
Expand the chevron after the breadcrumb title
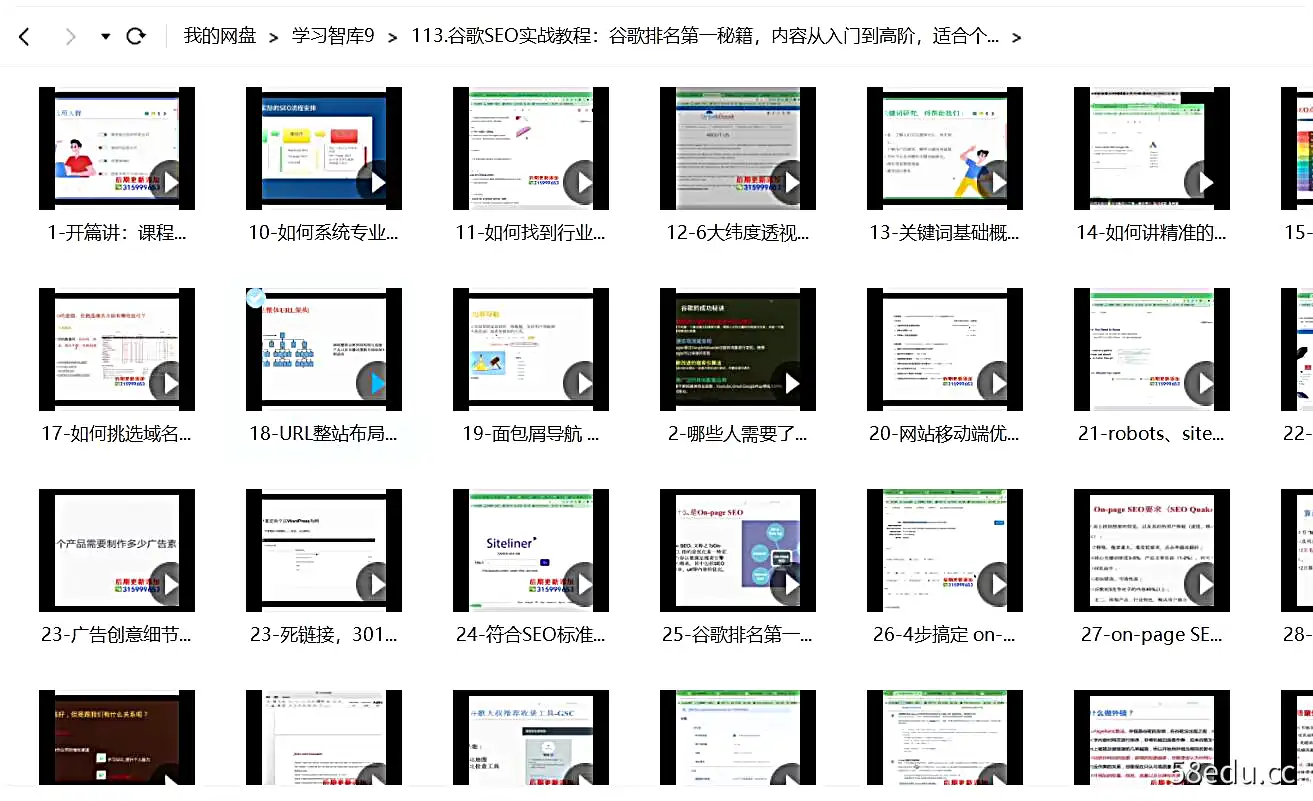click(1016, 36)
